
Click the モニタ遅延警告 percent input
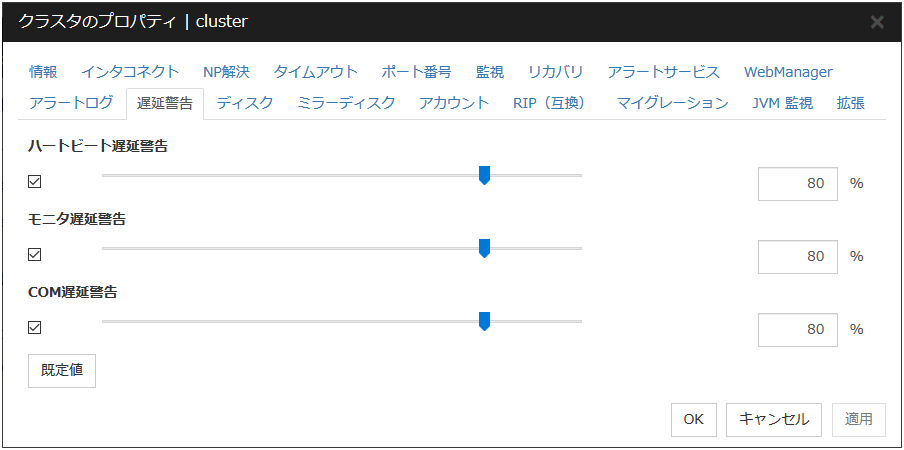click(797, 256)
